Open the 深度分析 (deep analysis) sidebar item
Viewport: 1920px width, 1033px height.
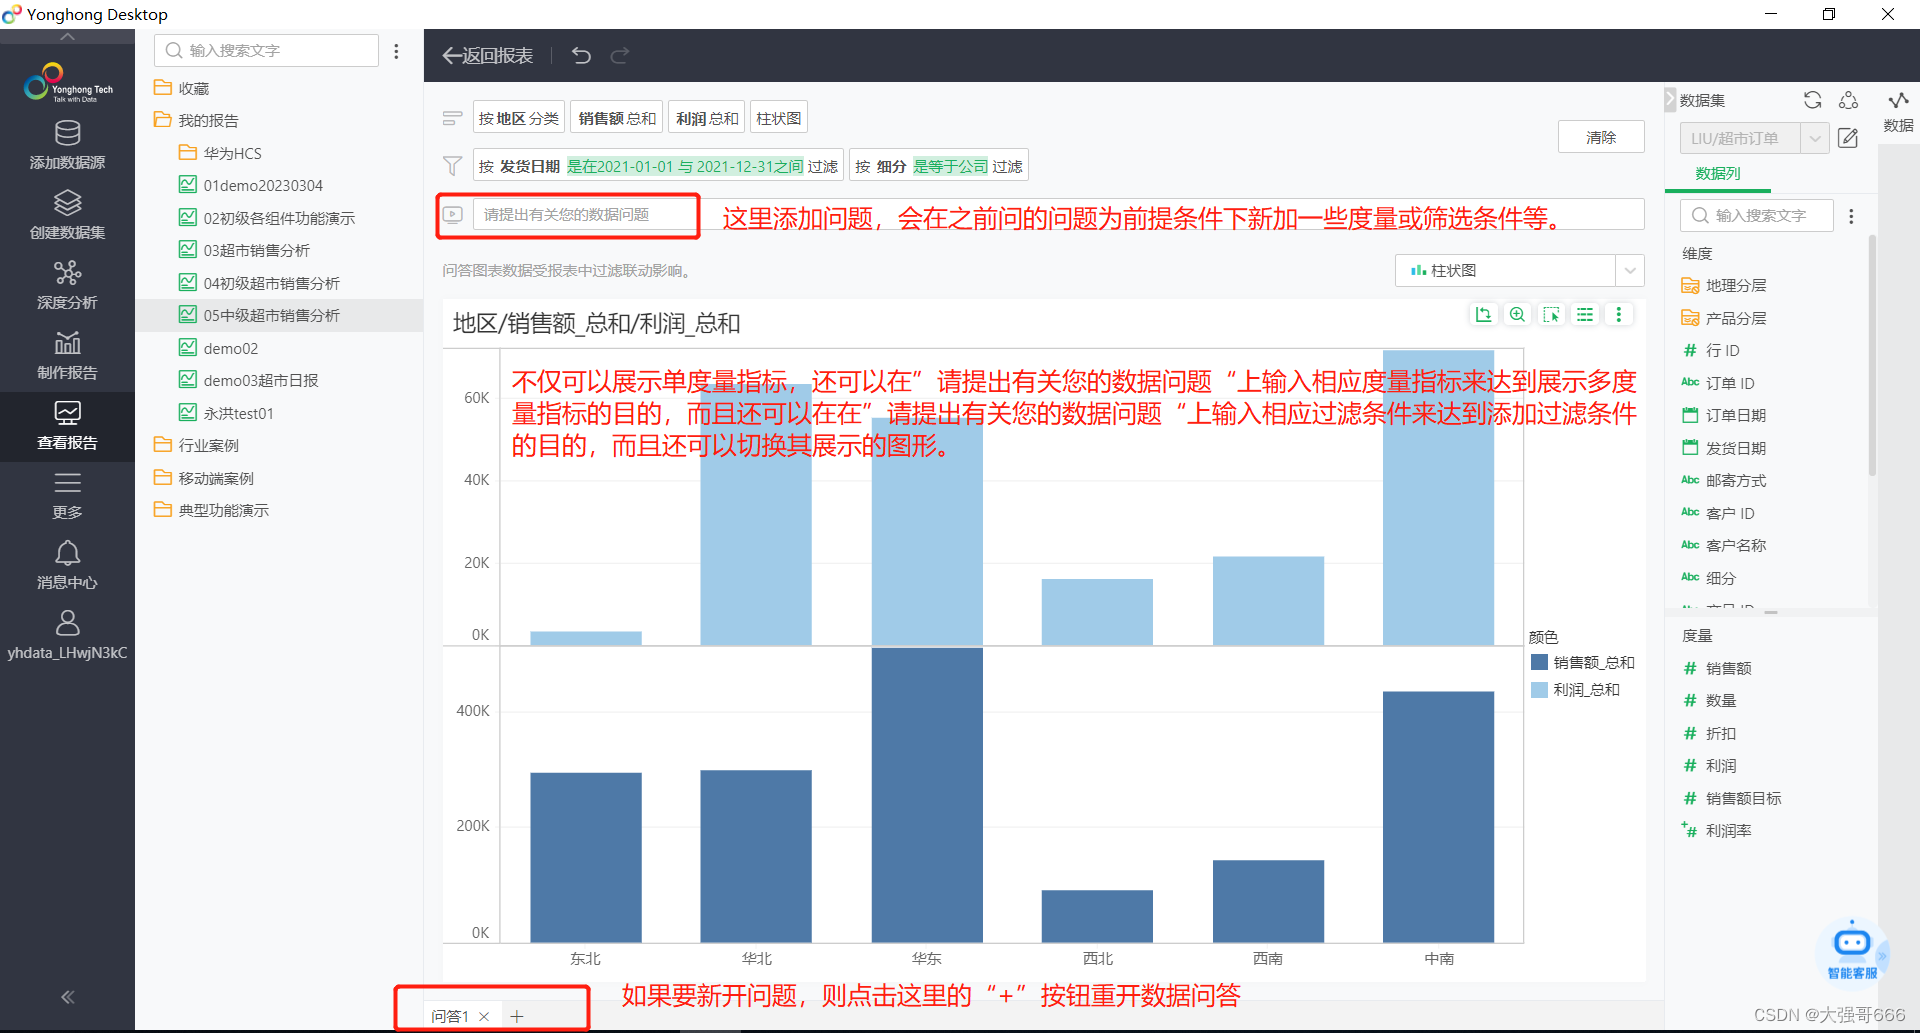[x=67, y=285]
